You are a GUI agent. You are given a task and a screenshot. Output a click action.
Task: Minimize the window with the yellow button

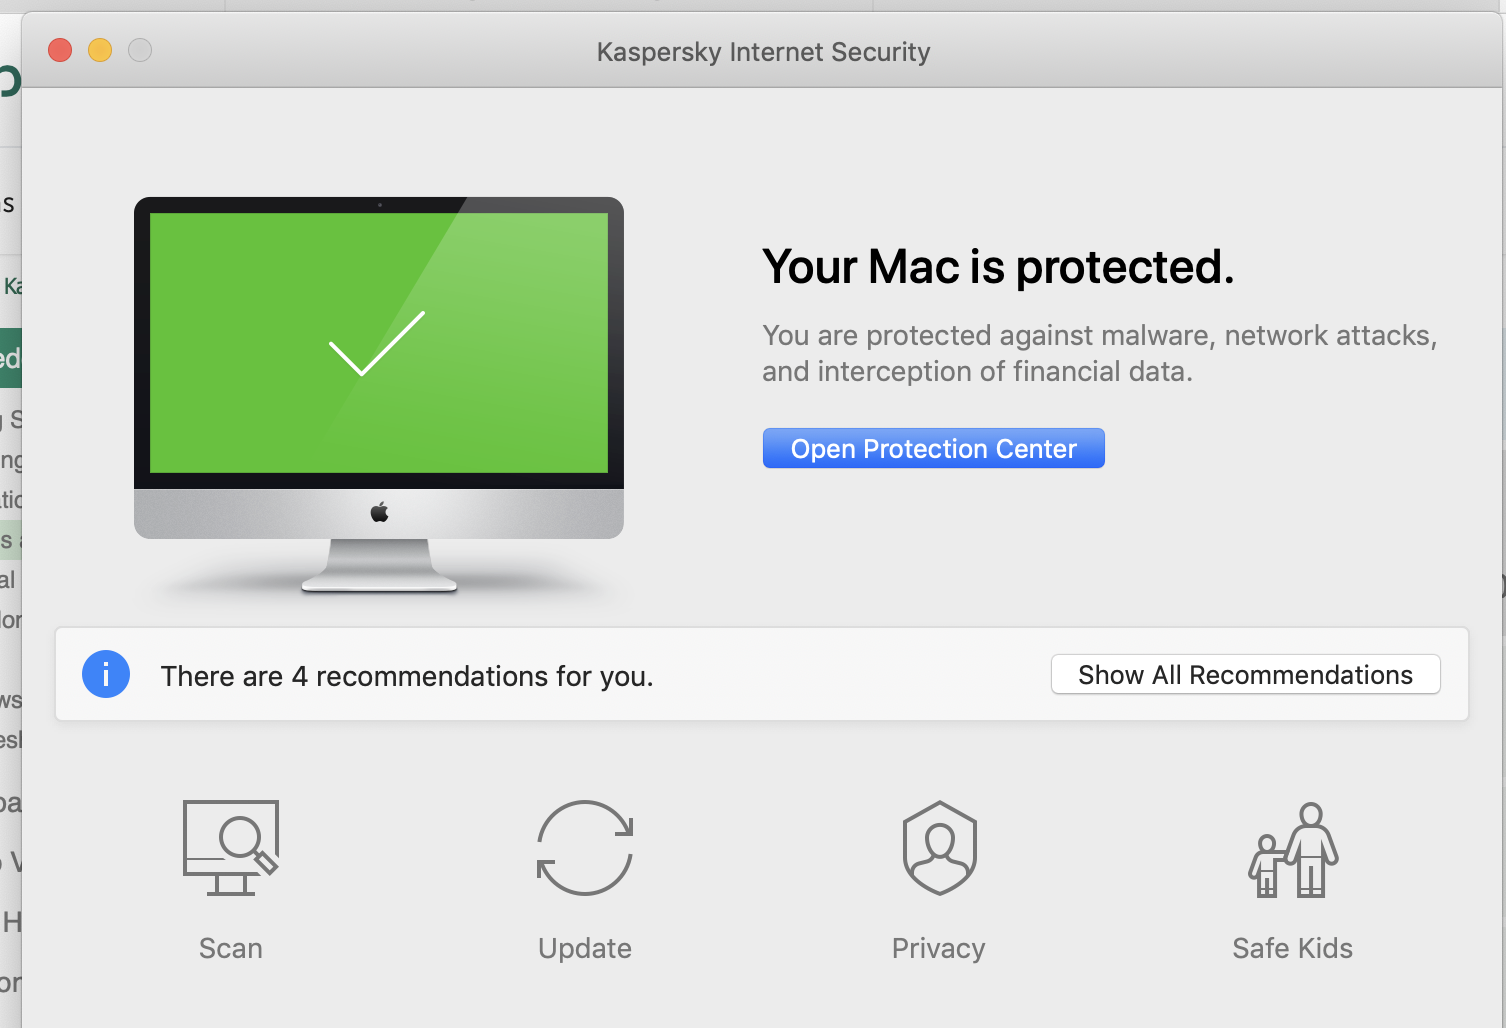[100, 50]
